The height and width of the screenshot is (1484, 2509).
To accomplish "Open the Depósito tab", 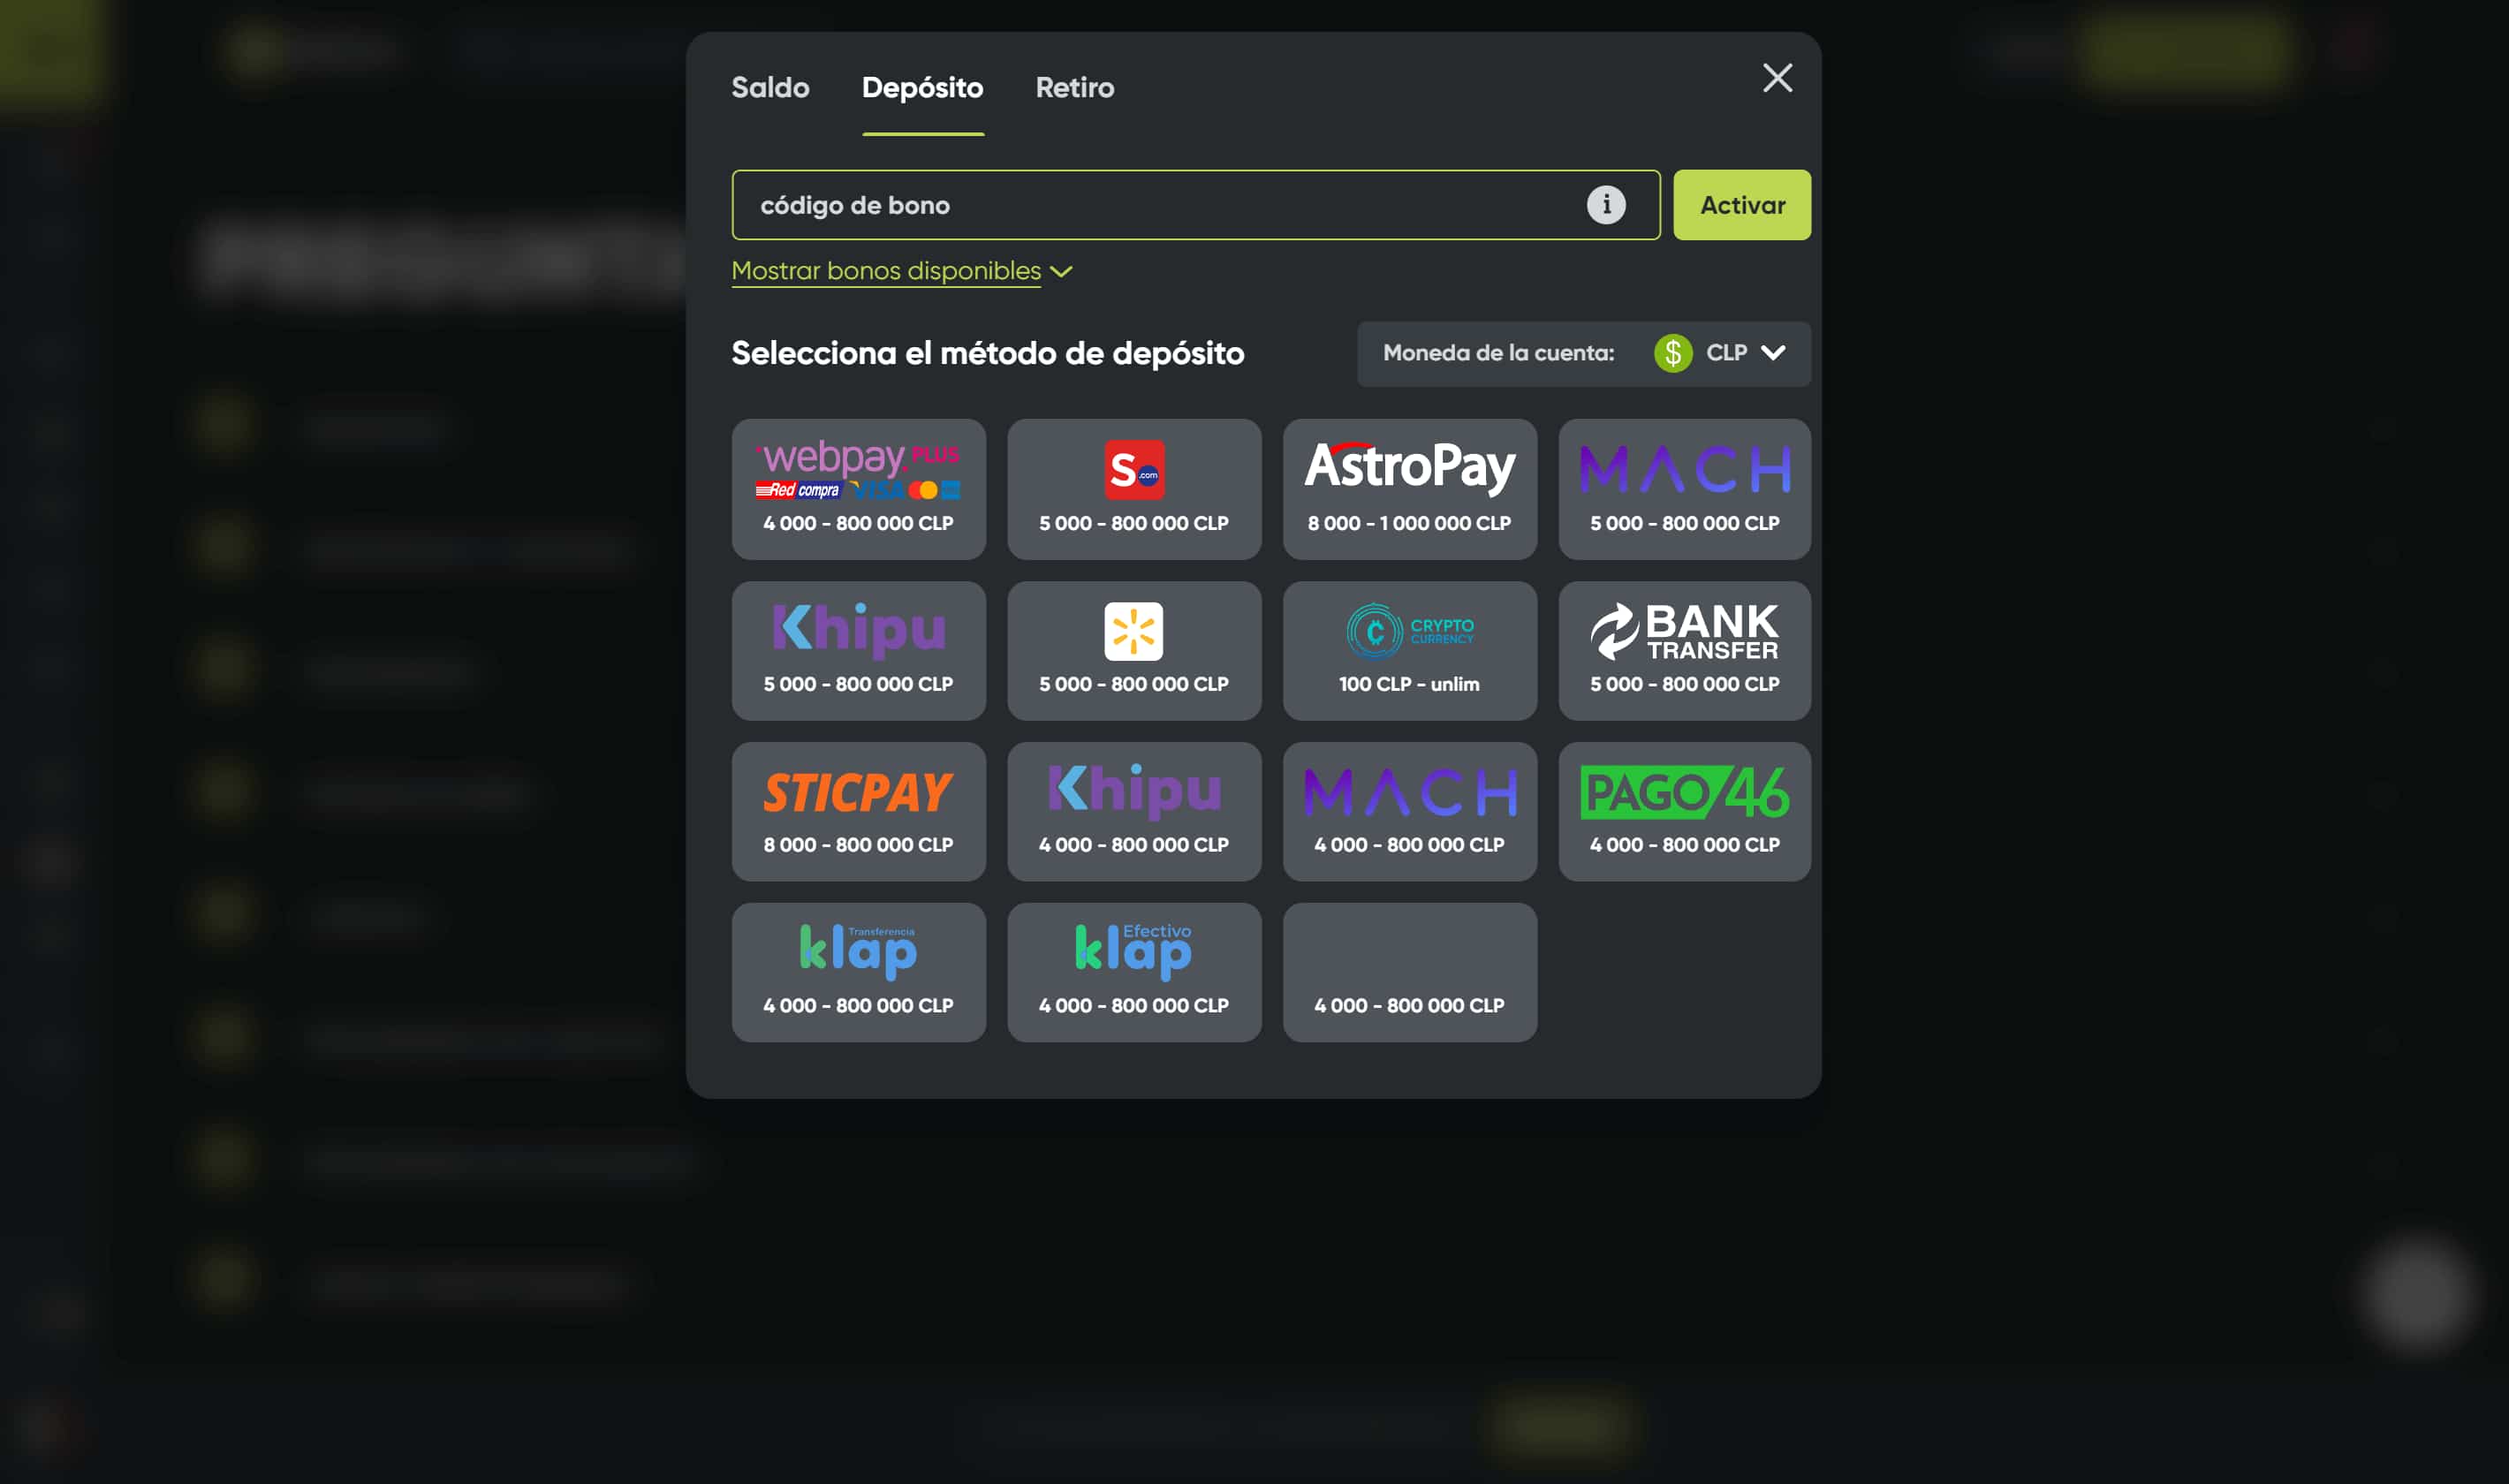I will (922, 88).
